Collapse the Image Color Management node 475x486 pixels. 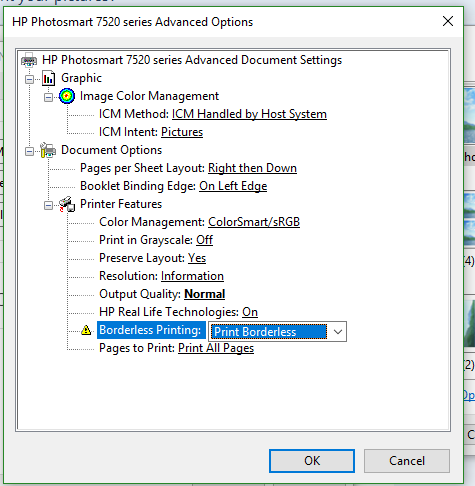point(48,97)
